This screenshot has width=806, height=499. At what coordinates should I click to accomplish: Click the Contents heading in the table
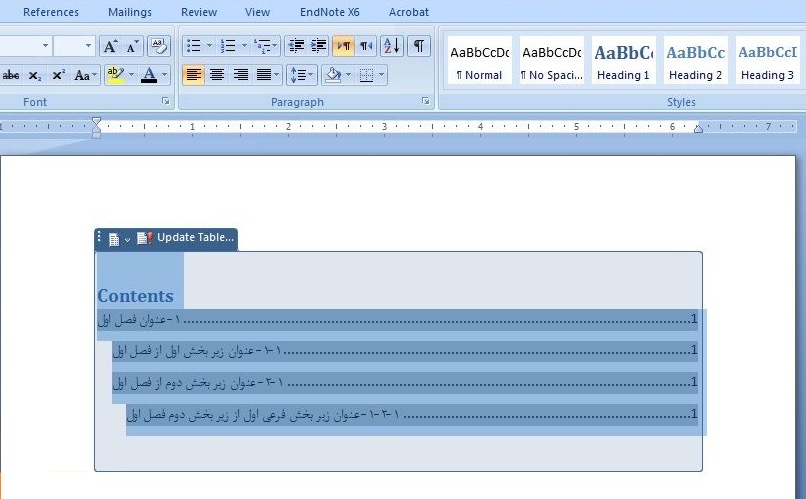[135, 296]
